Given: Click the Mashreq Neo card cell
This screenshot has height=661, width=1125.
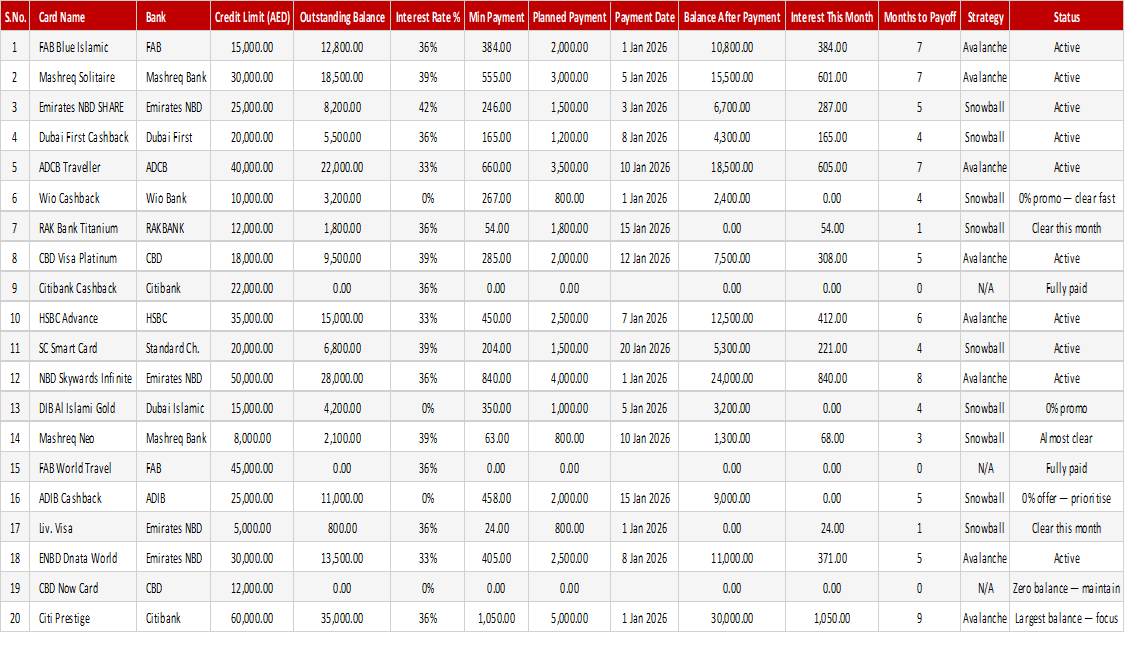Looking at the screenshot, I should tap(83, 439).
